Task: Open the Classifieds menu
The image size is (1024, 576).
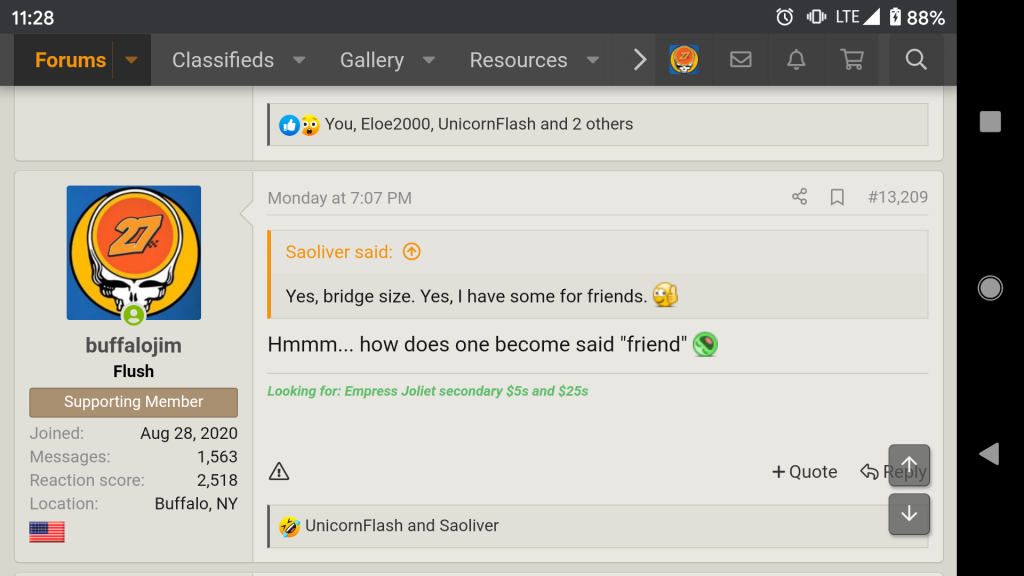Action: pyautogui.click(x=223, y=60)
